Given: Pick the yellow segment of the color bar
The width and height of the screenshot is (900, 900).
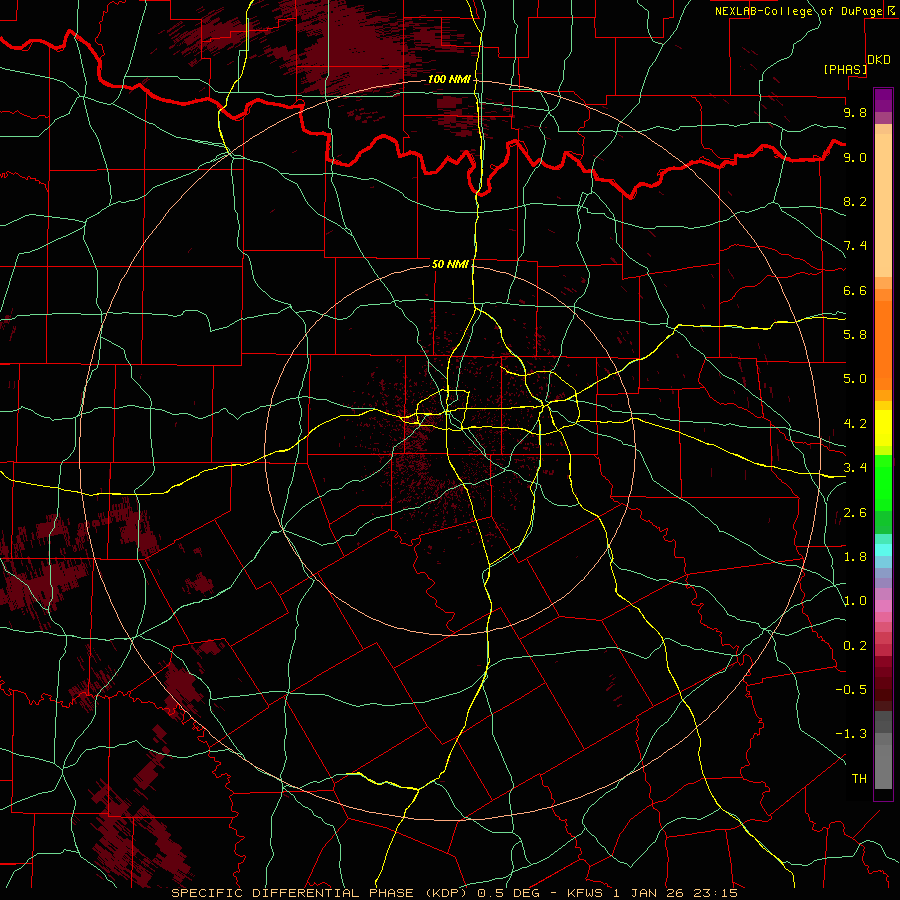Looking at the screenshot, I should 883,428.
